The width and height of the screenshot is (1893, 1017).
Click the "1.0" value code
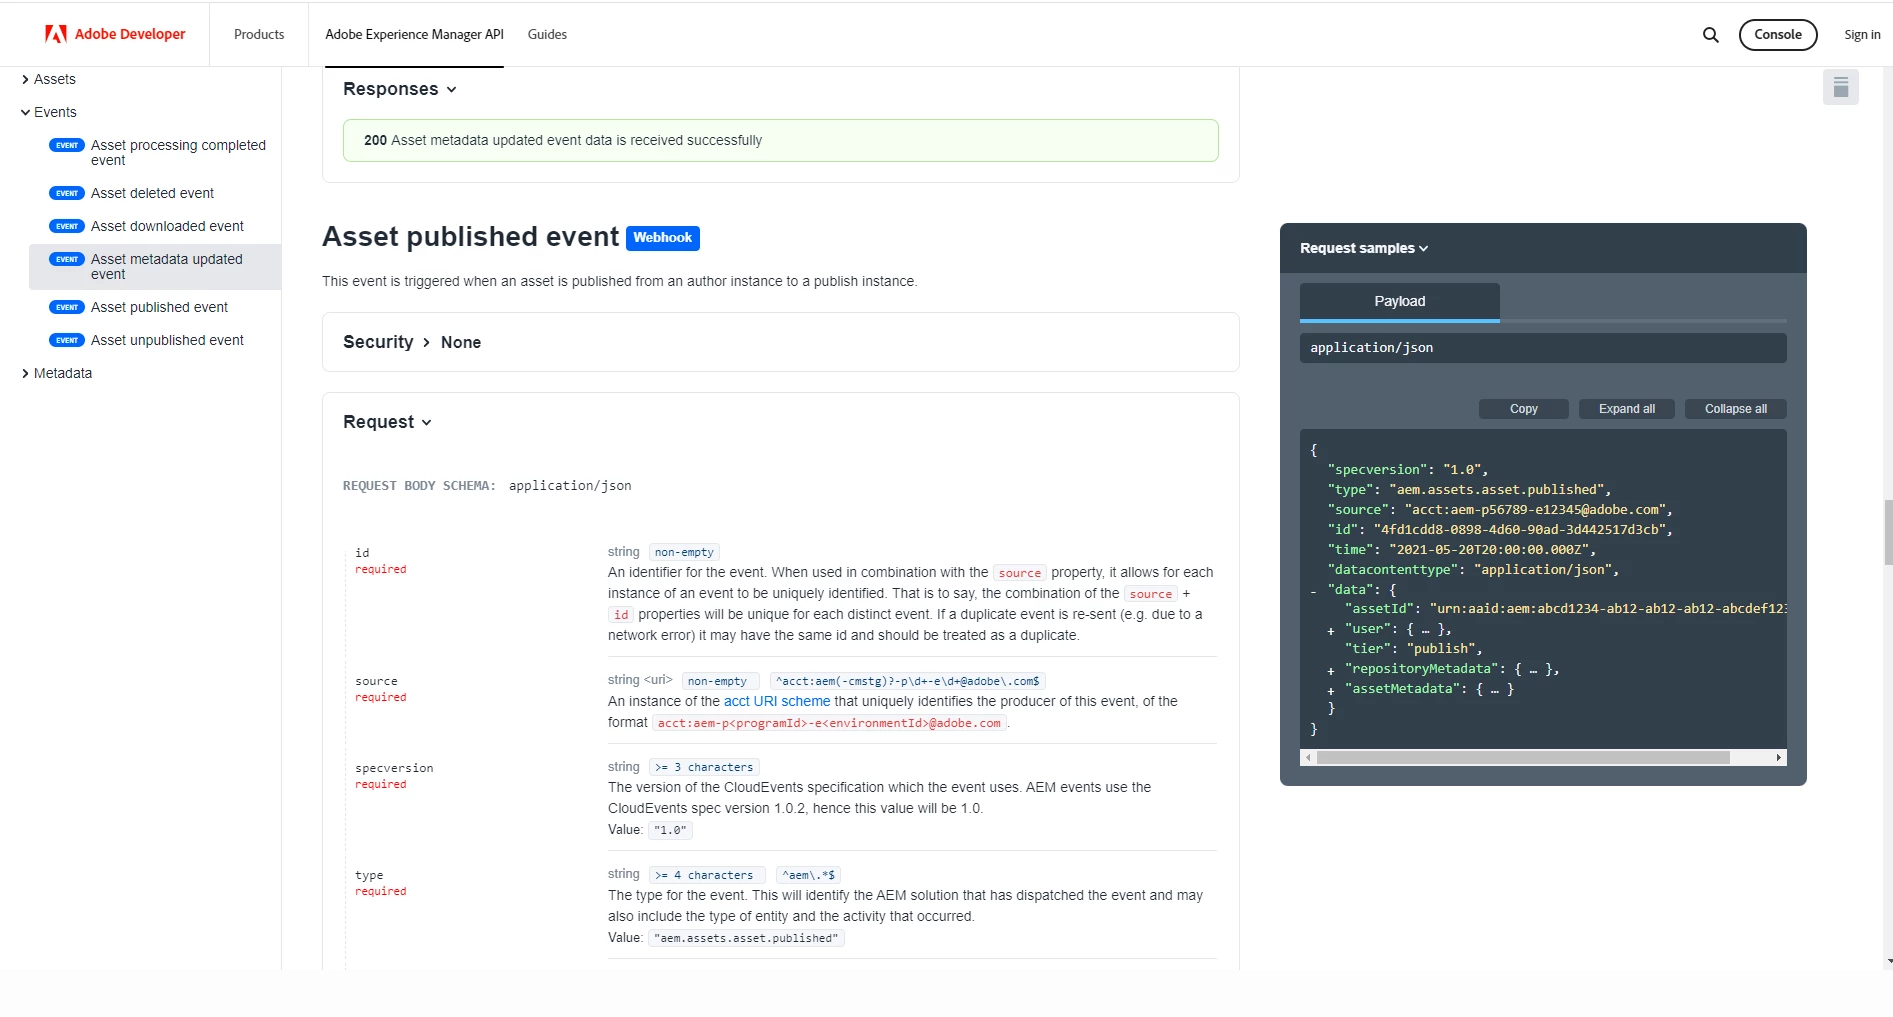[670, 830]
